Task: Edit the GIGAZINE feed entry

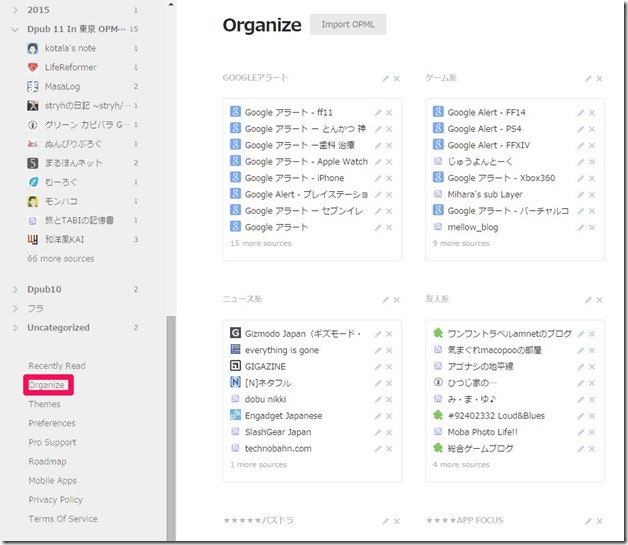Action: coord(378,367)
